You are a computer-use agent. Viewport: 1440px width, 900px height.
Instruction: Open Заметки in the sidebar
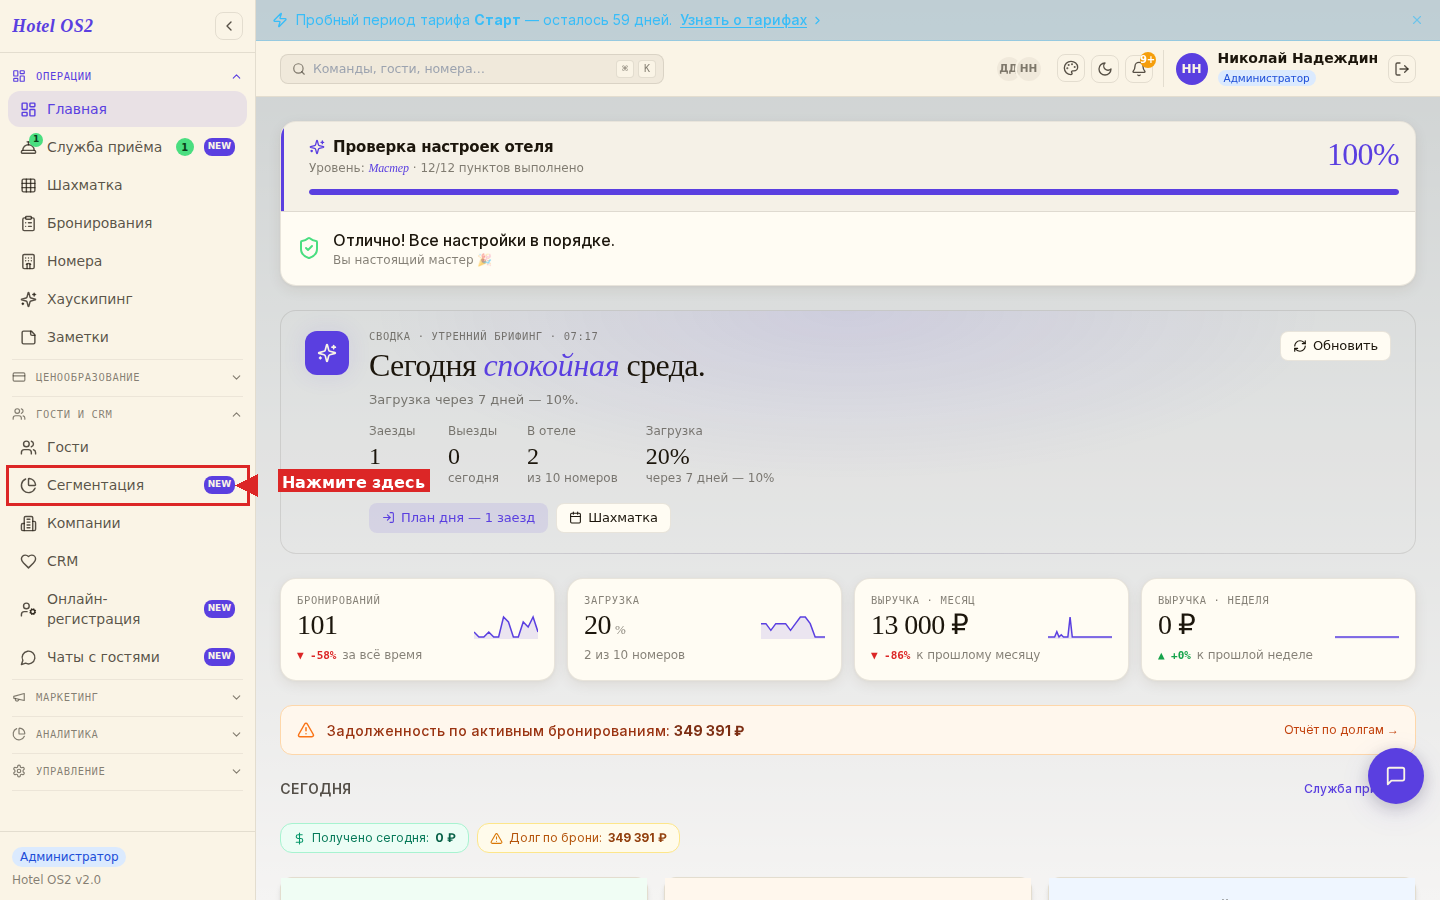click(x=127, y=337)
